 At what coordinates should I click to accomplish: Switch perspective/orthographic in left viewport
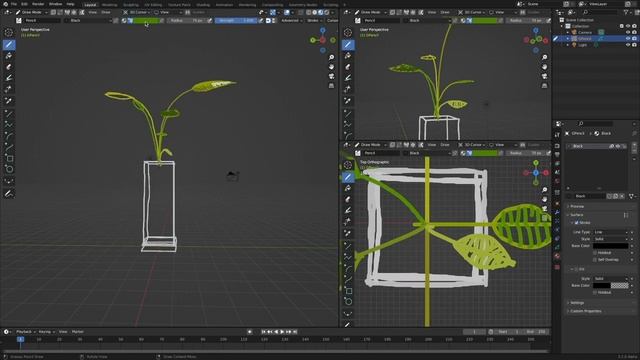(331, 86)
